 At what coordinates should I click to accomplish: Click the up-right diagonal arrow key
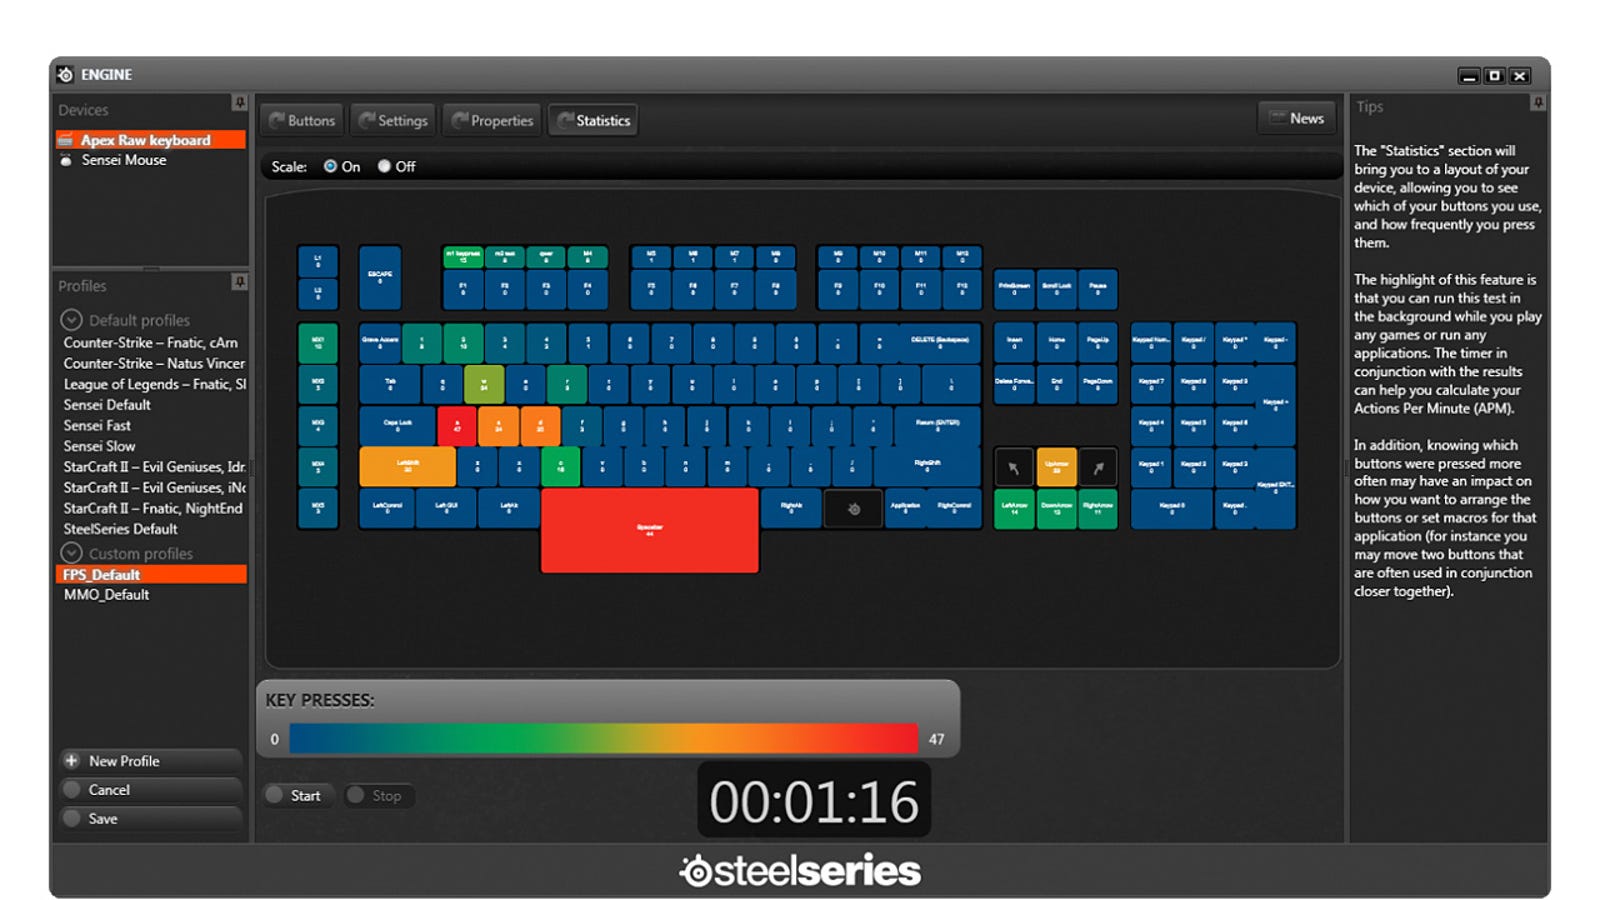click(x=1098, y=467)
